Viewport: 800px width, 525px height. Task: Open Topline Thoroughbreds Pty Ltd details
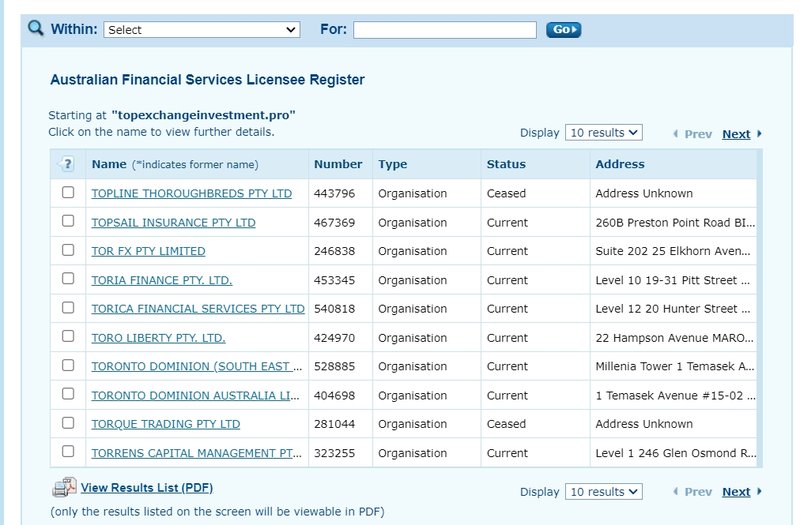coord(192,193)
